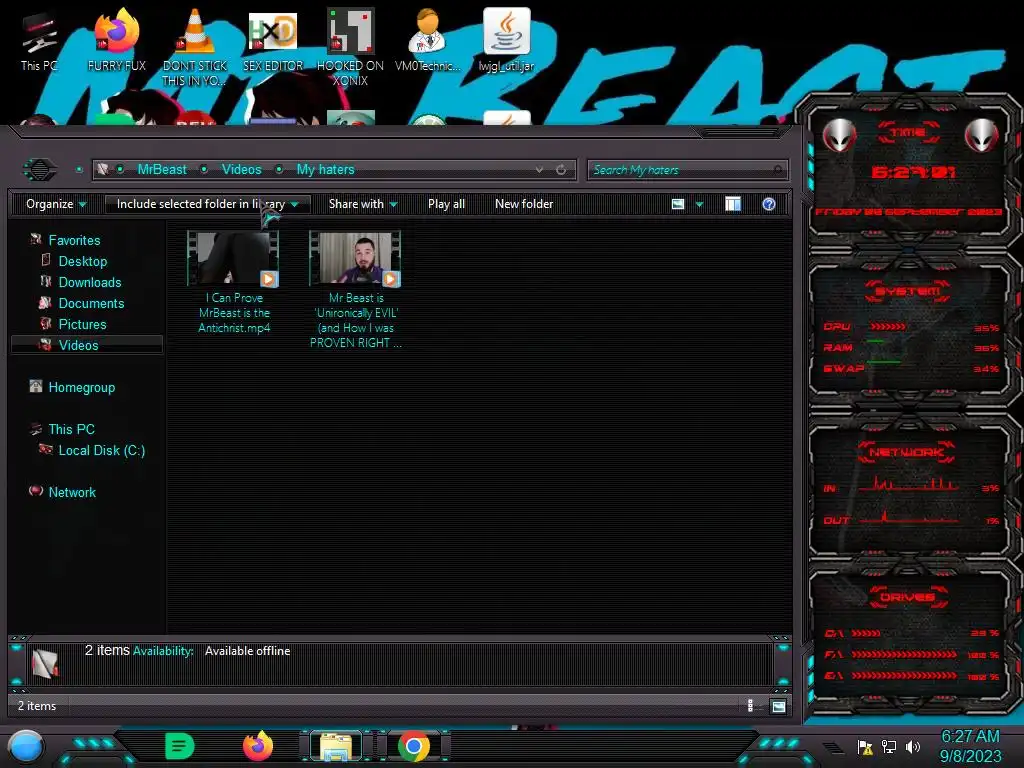Go to Documents in Favorites
1024x768 pixels.
point(91,303)
